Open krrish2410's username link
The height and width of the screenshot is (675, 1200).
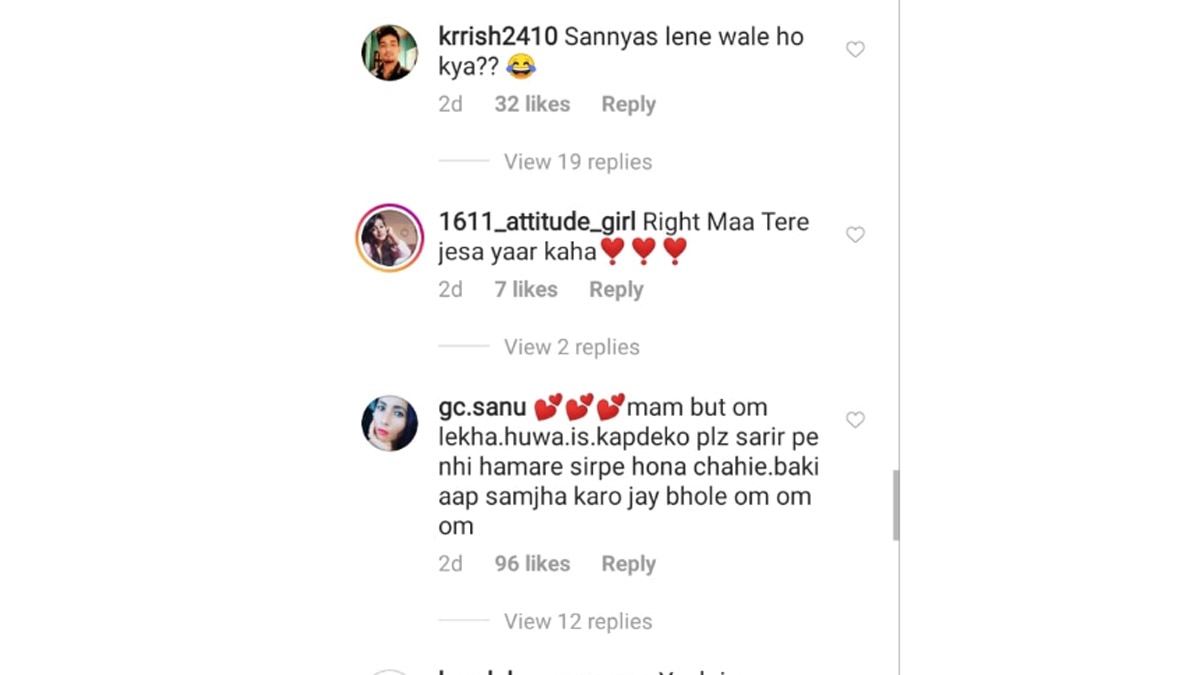pos(496,35)
